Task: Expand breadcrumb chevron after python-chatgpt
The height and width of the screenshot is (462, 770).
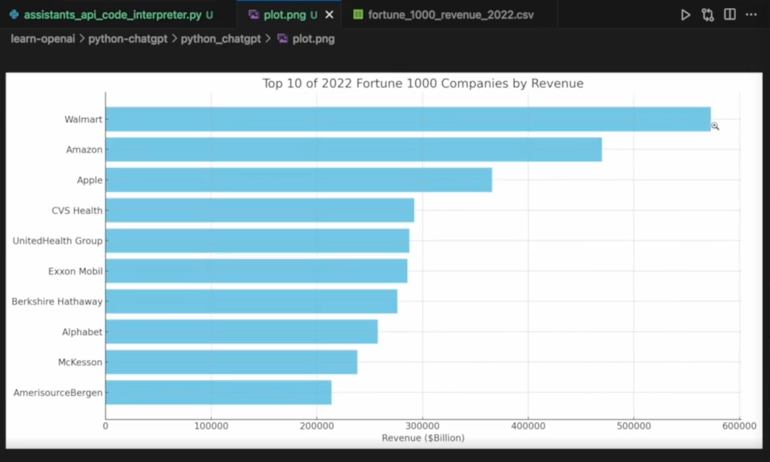Action: click(174, 39)
